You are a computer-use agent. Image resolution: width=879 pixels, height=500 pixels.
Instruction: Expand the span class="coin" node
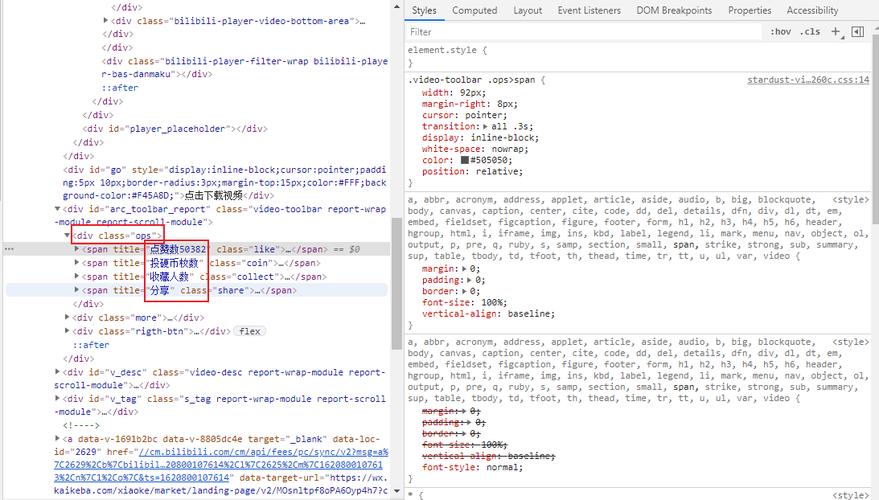(x=77, y=263)
